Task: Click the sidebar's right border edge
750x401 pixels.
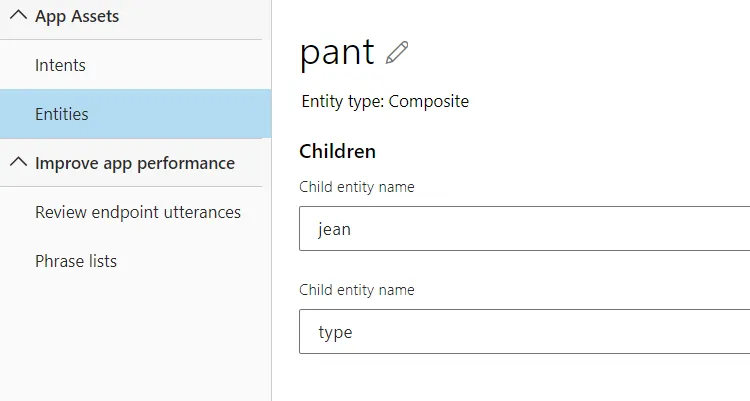Action: coord(271,300)
